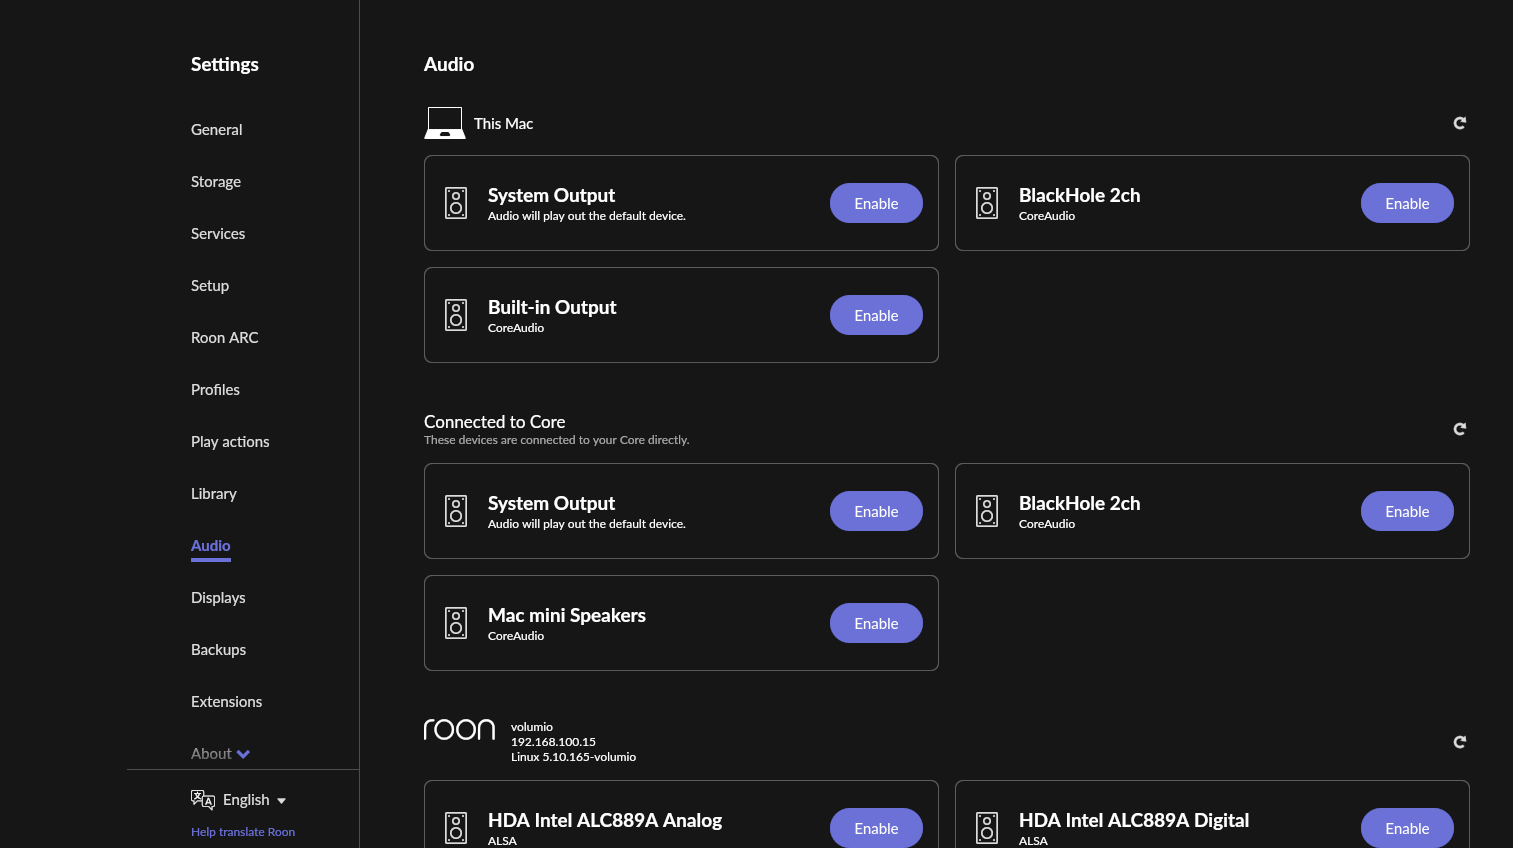Enable HDA Intel ALC889A Analog device
1513x848 pixels.
[876, 828]
